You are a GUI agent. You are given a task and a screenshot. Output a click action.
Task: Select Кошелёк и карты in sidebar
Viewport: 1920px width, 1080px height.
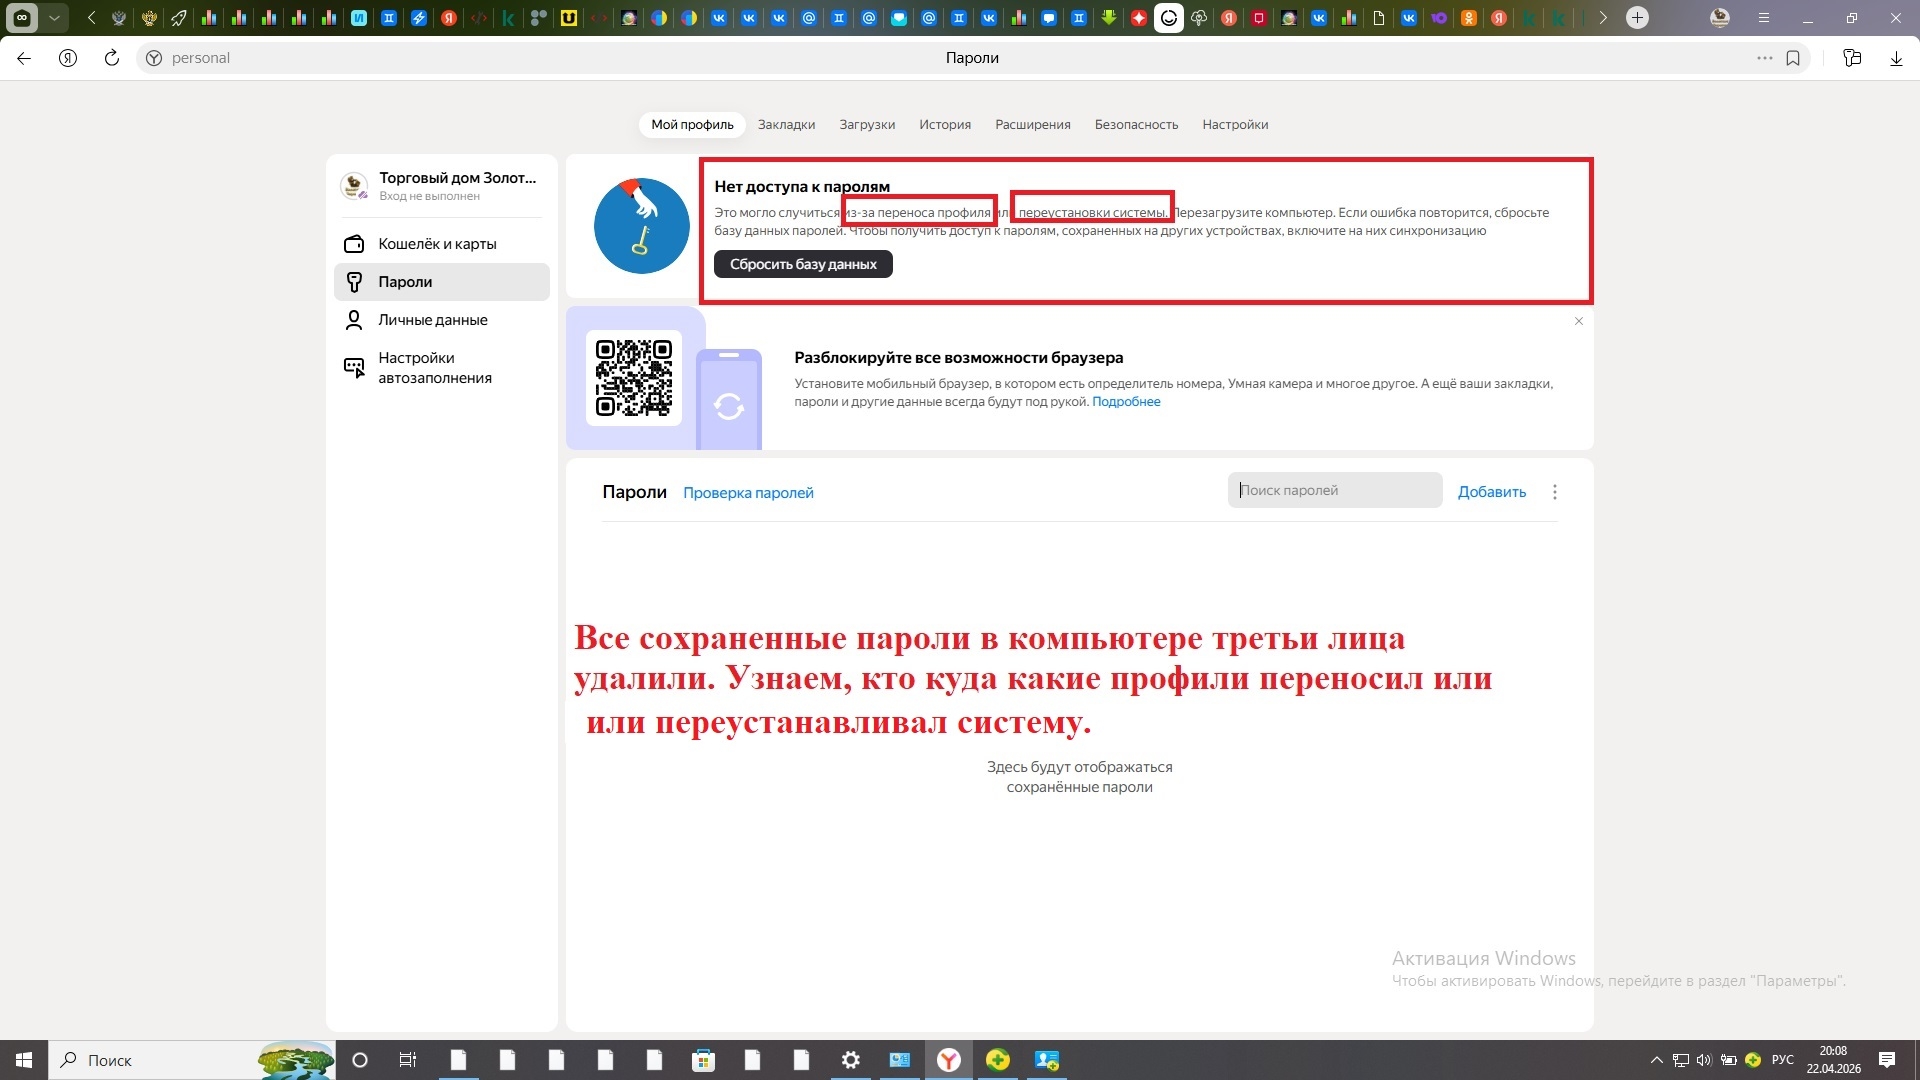pos(437,244)
